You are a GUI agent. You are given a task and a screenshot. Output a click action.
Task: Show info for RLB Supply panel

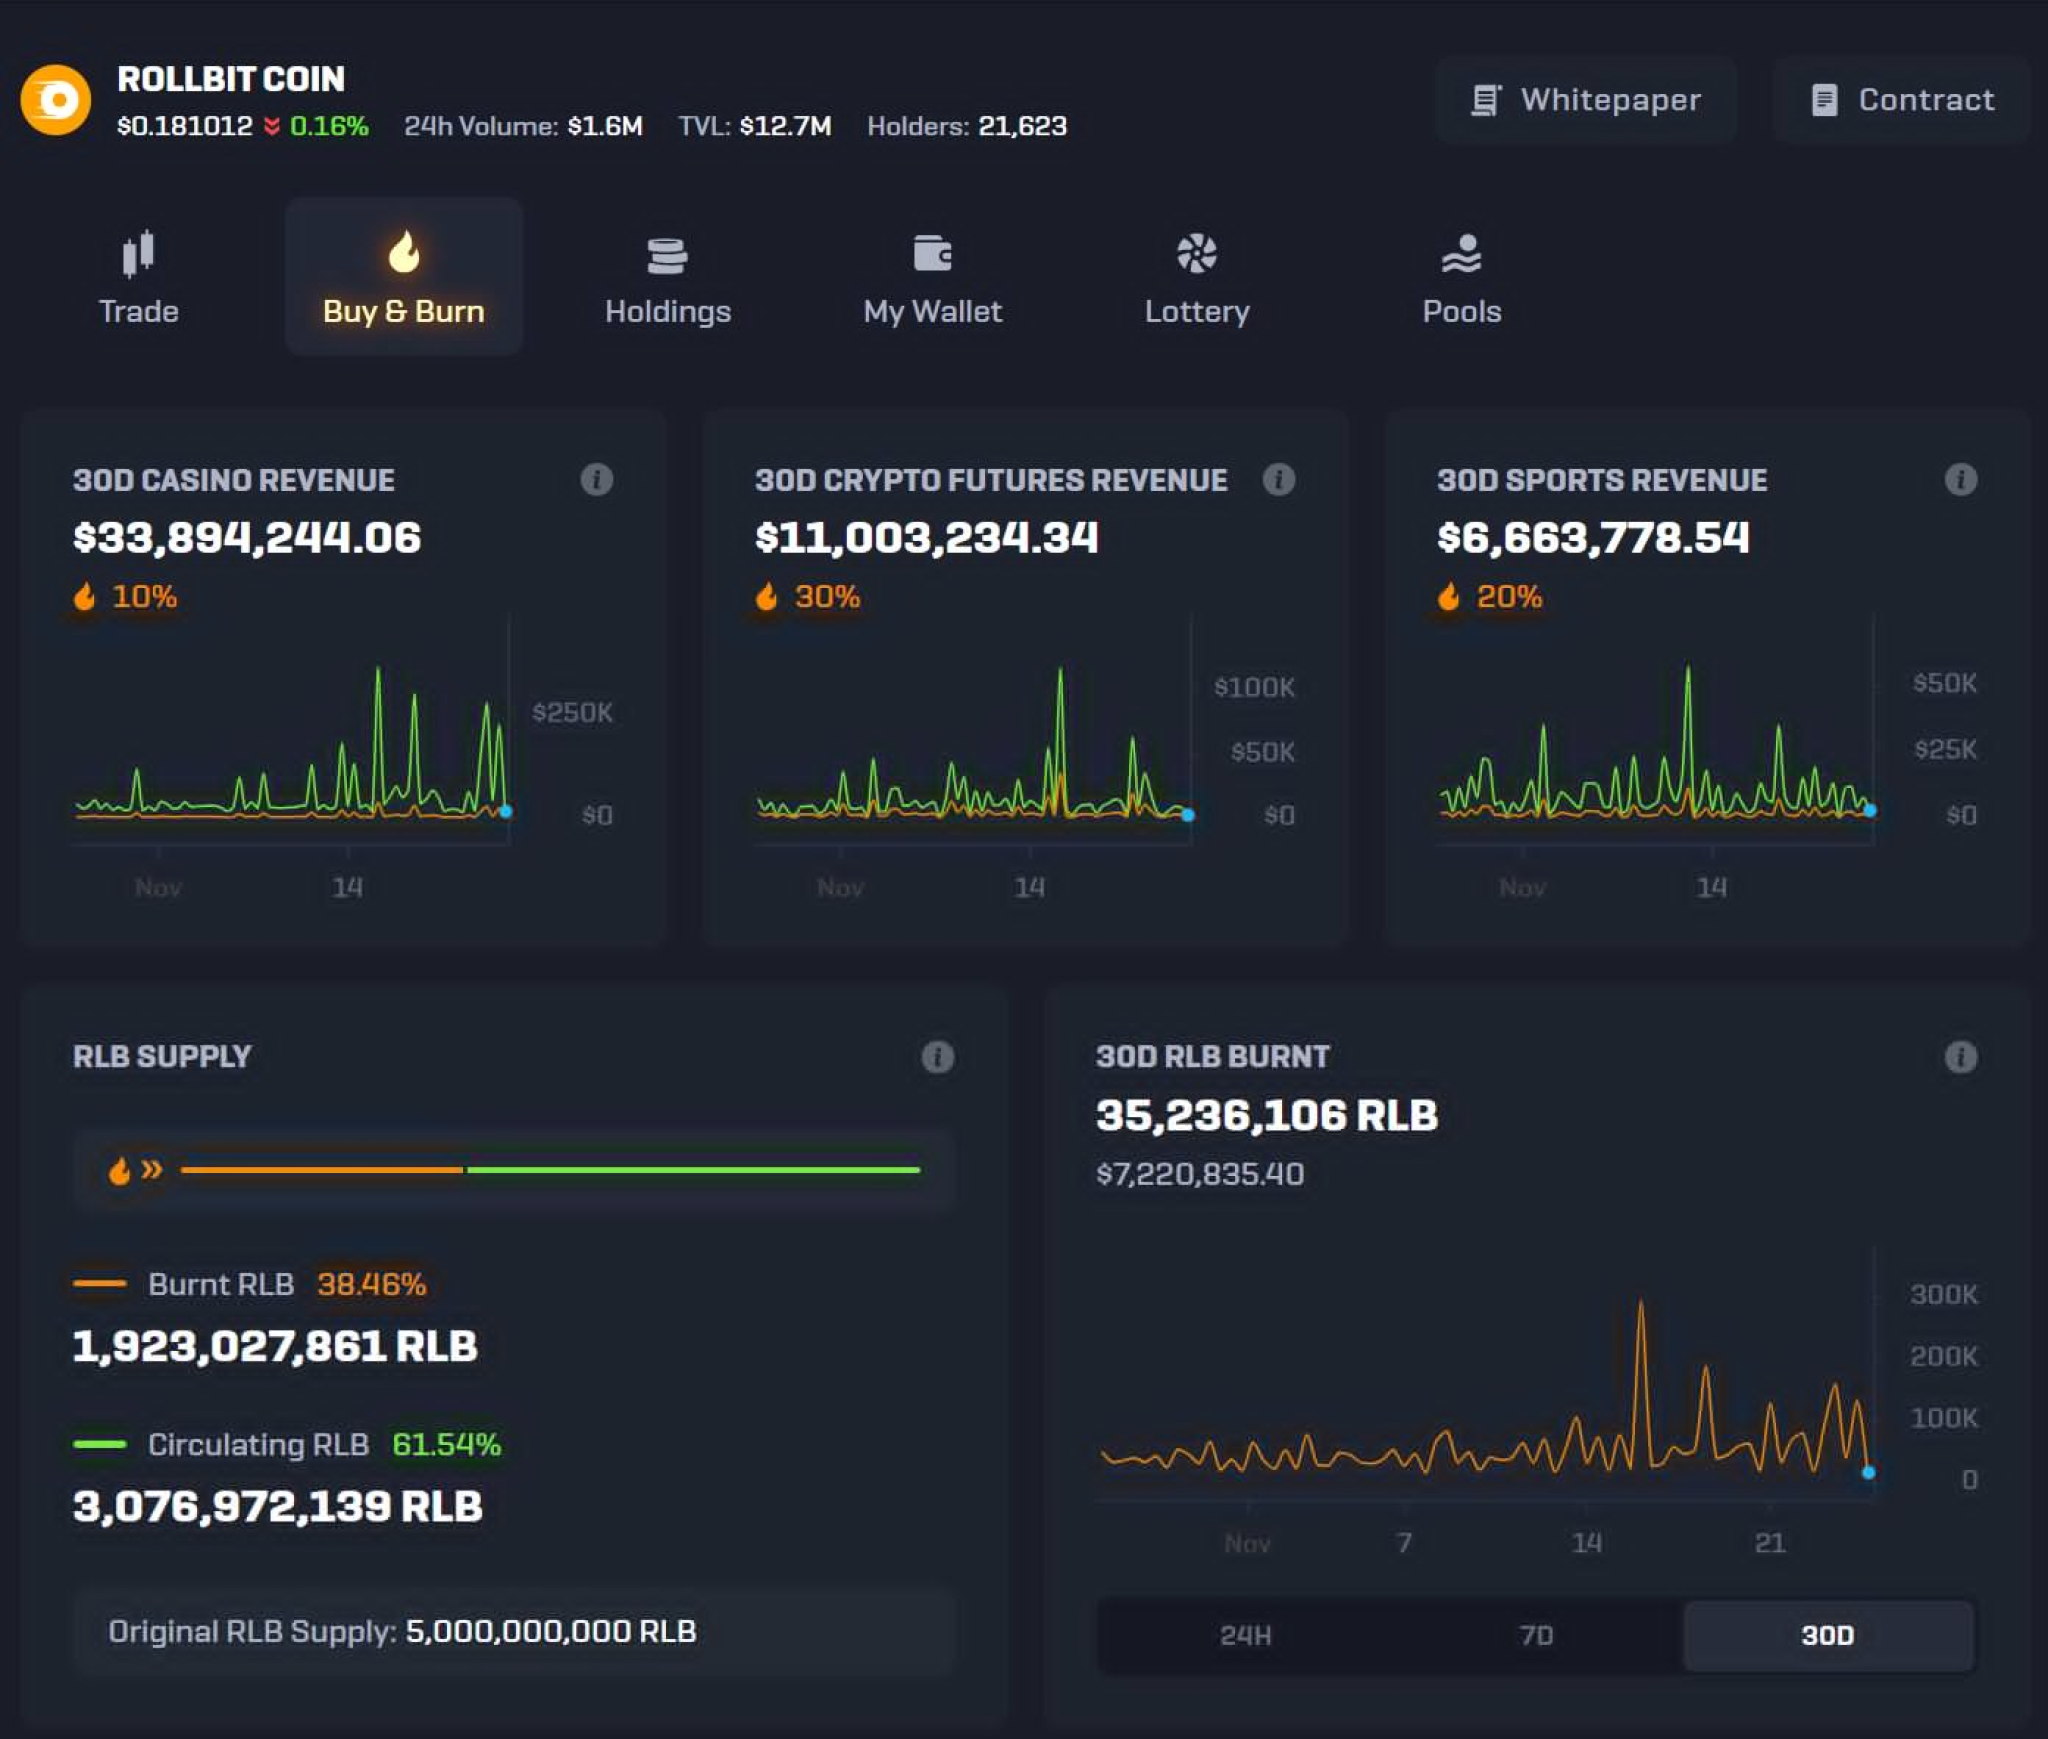click(938, 1055)
